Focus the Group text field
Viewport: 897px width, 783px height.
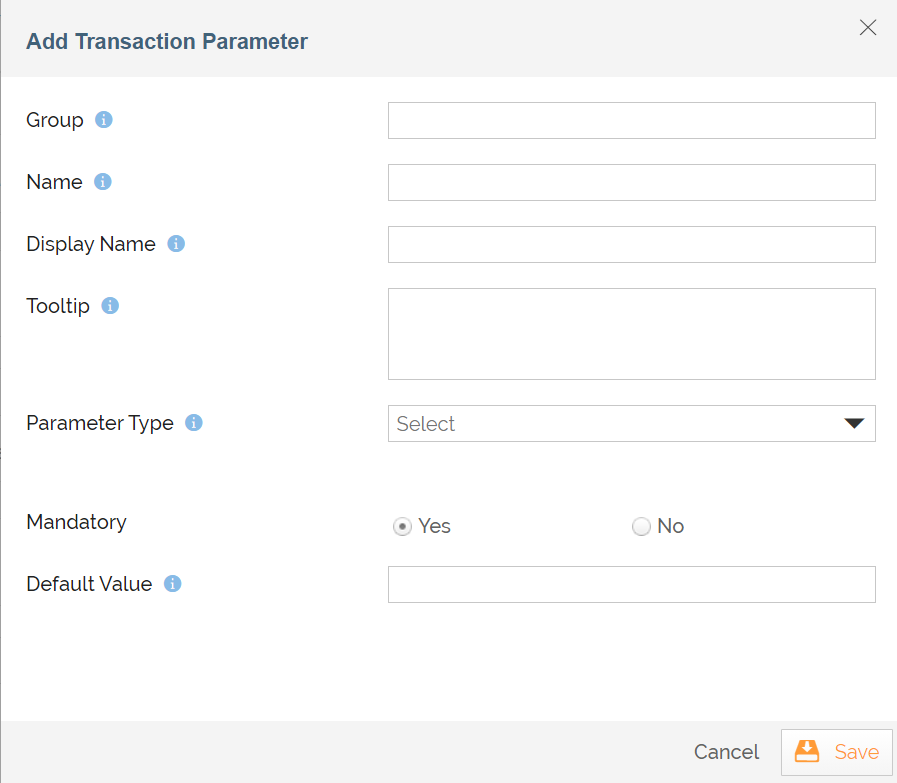[x=631, y=120]
